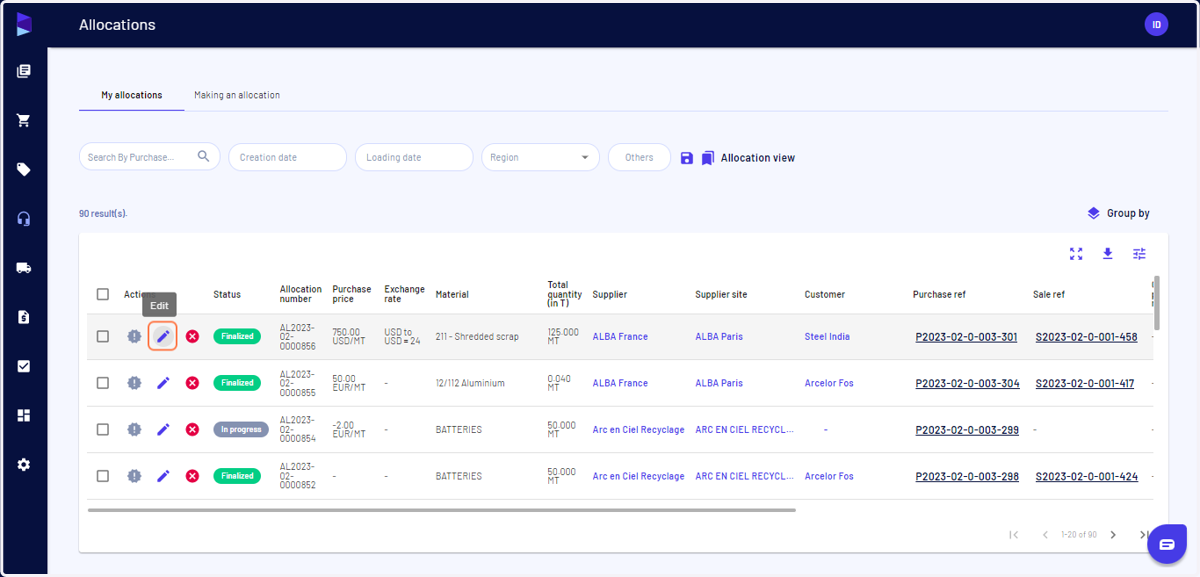Screen dimensions: 1200x577
Task: Open customer Steel India link
Action: point(827,337)
